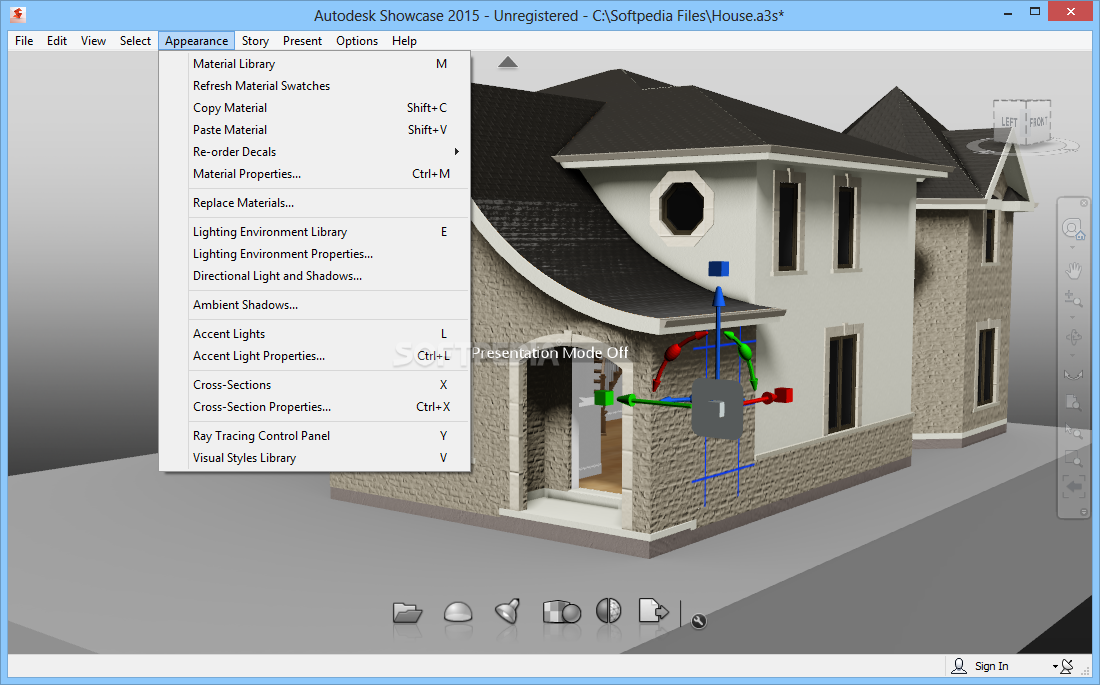This screenshot has height=685, width=1100.
Task: Select Ambient Shadows...
Action: coord(314,305)
